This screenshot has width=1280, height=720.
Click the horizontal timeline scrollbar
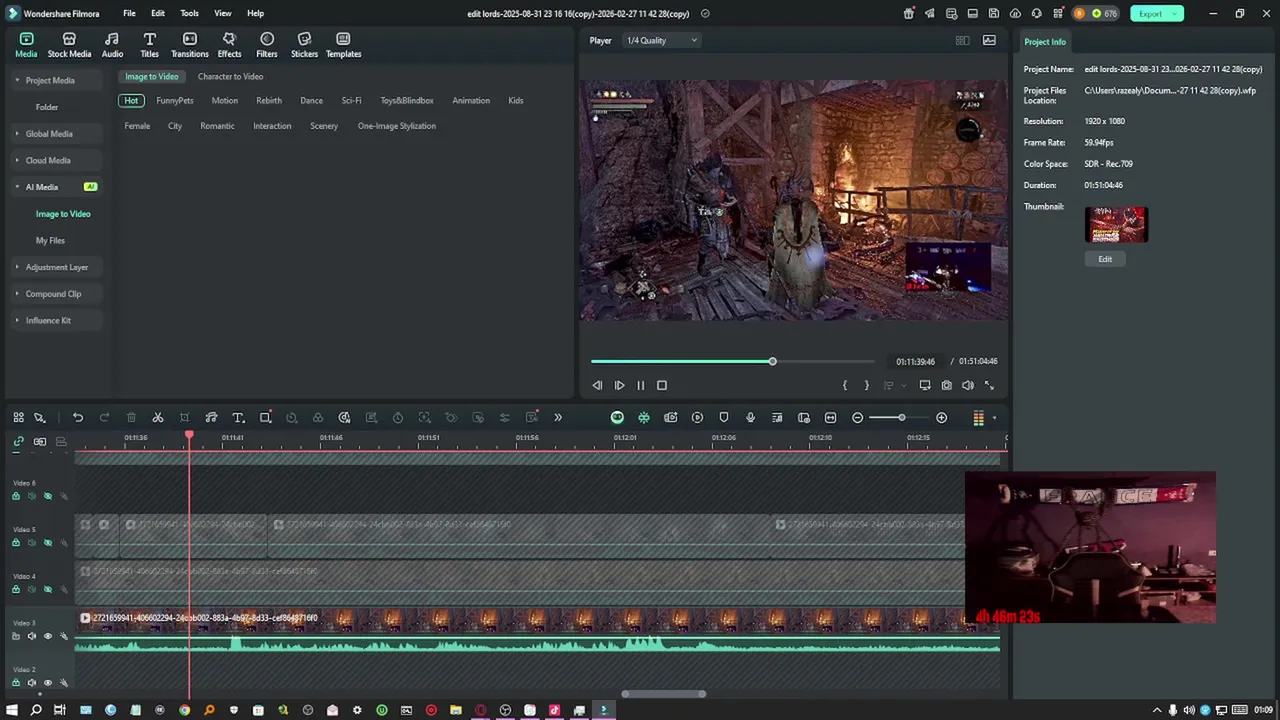(663, 694)
